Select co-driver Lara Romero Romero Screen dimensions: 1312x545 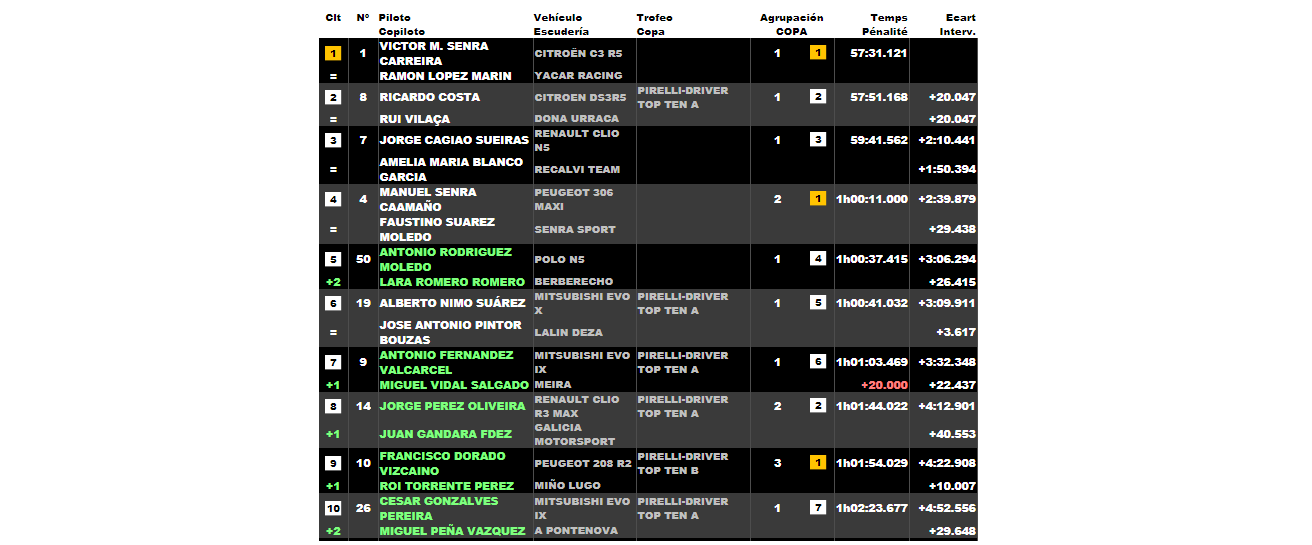(451, 282)
